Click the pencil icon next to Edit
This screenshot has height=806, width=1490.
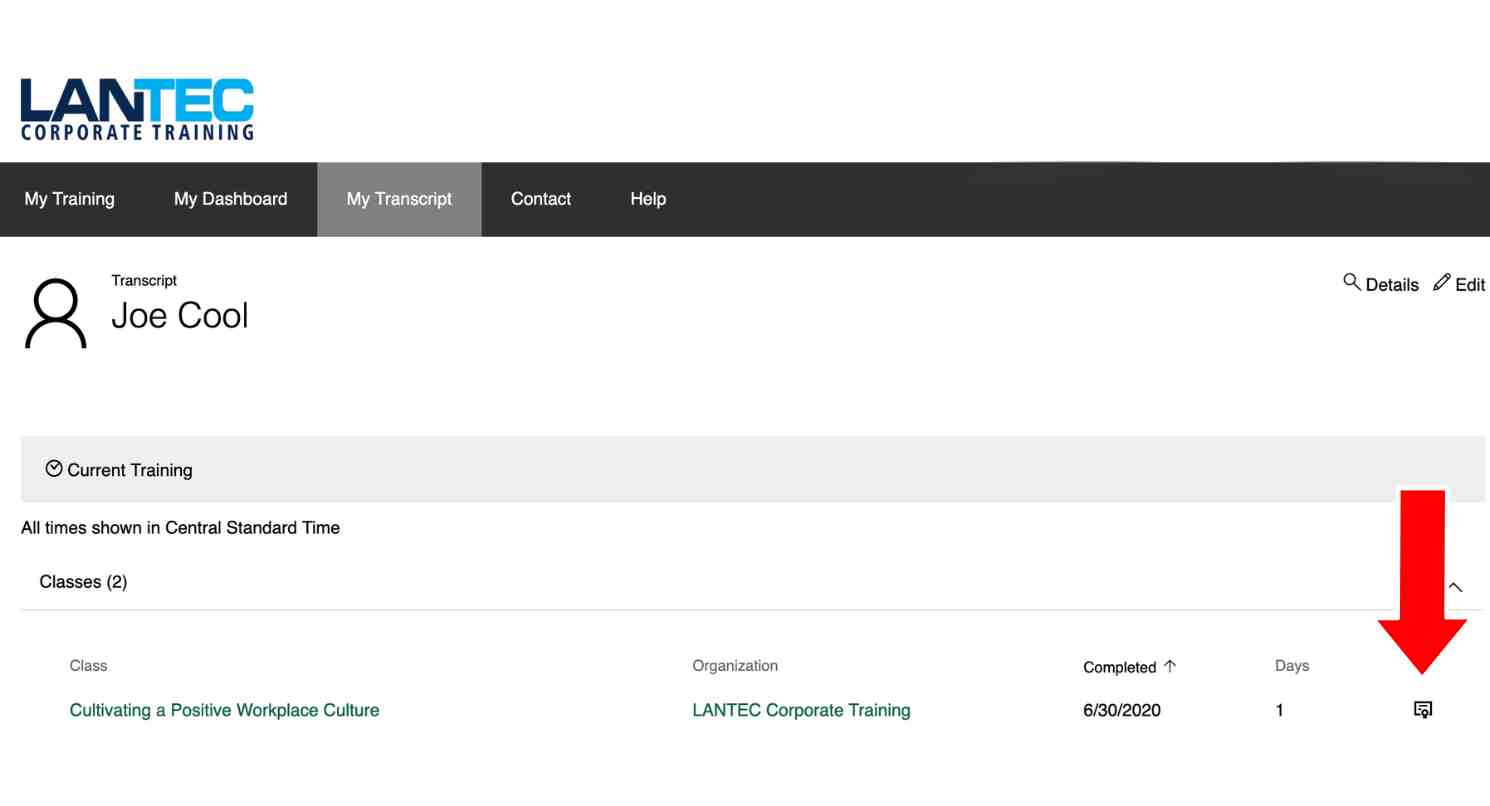pos(1441,282)
